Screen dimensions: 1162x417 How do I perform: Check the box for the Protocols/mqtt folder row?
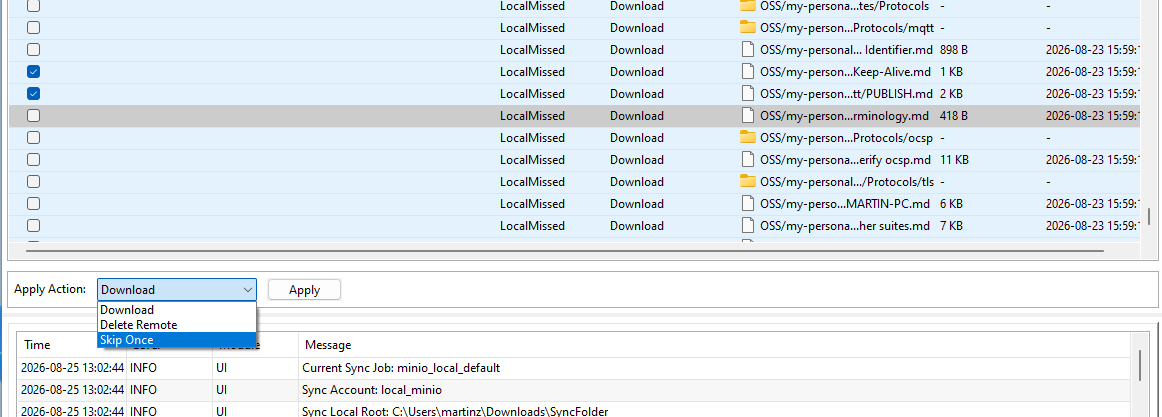(33, 28)
